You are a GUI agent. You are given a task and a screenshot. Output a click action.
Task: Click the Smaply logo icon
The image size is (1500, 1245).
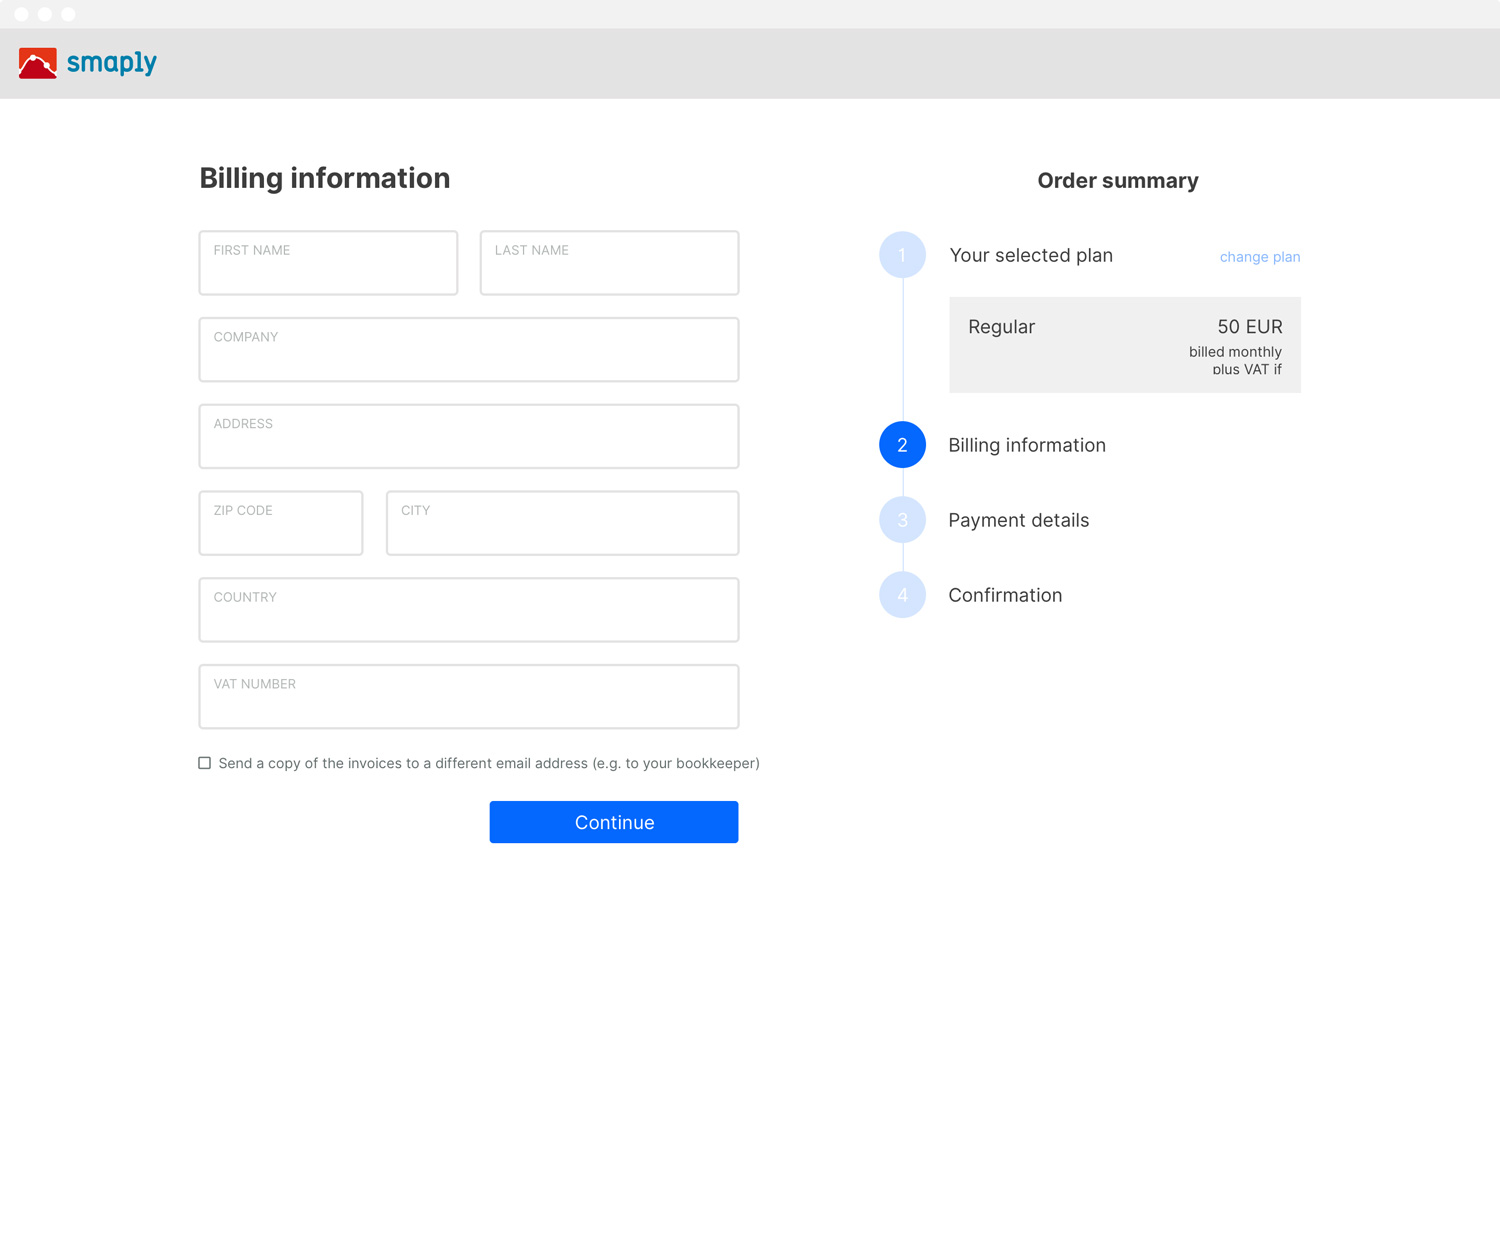click(38, 63)
